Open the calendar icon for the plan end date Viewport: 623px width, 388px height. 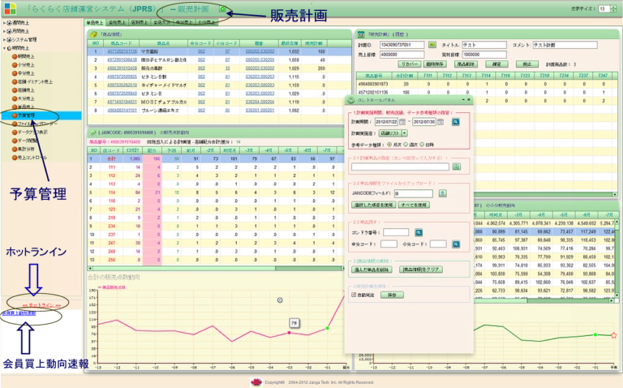(x=440, y=122)
